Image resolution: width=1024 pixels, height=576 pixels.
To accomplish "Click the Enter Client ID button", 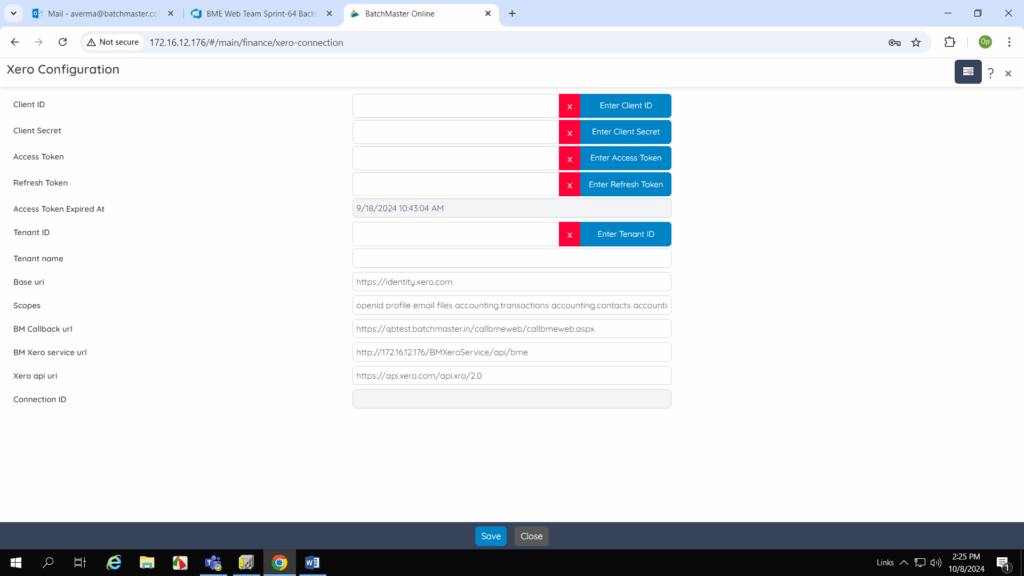I will pyautogui.click(x=625, y=106).
